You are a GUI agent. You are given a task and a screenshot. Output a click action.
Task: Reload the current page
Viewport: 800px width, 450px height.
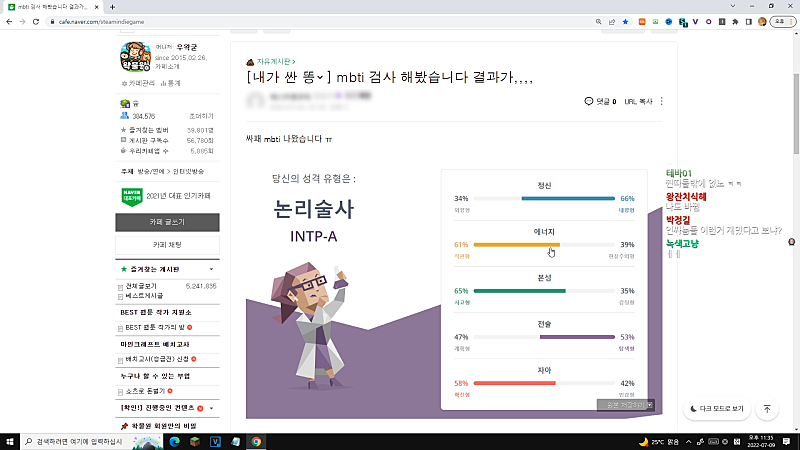tap(36, 22)
